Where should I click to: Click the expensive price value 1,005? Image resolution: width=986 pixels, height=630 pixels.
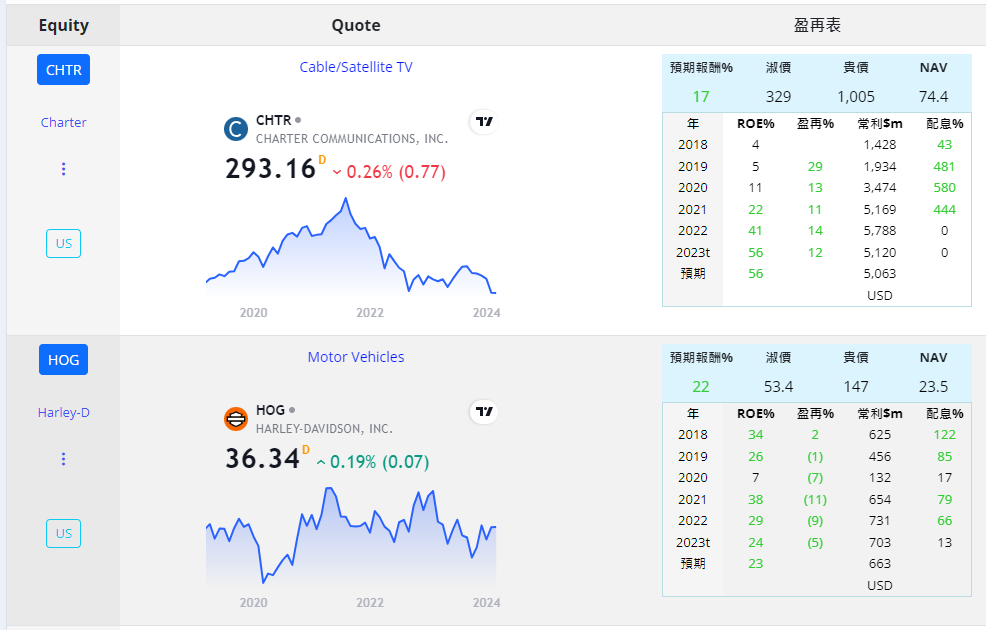coord(856,97)
